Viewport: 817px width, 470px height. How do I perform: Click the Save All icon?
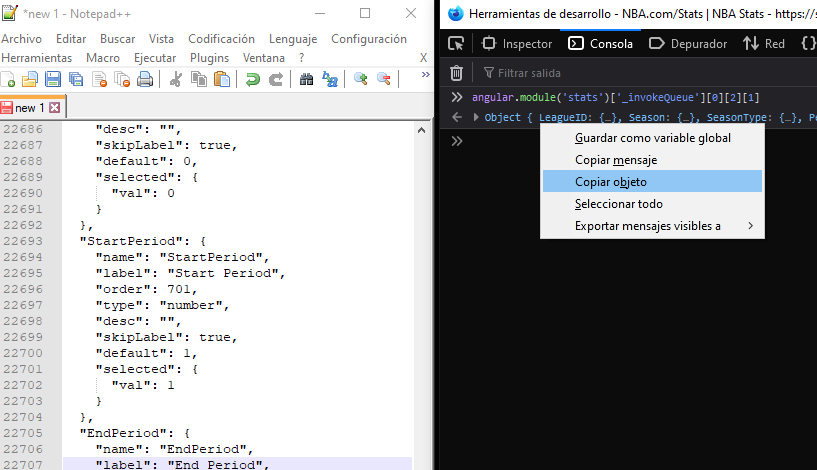tap(76, 79)
